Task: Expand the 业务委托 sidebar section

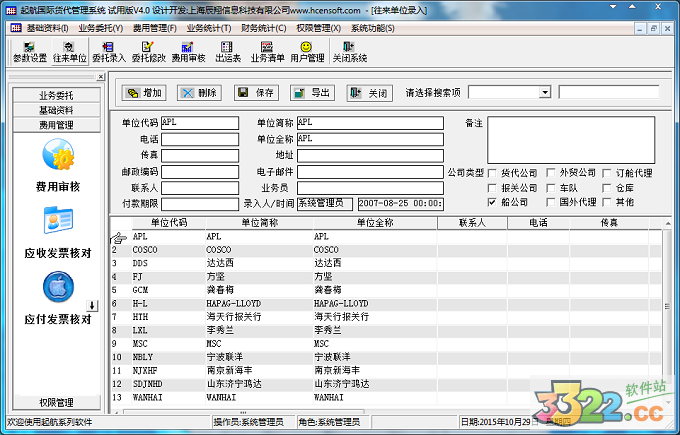Action: pos(56,95)
